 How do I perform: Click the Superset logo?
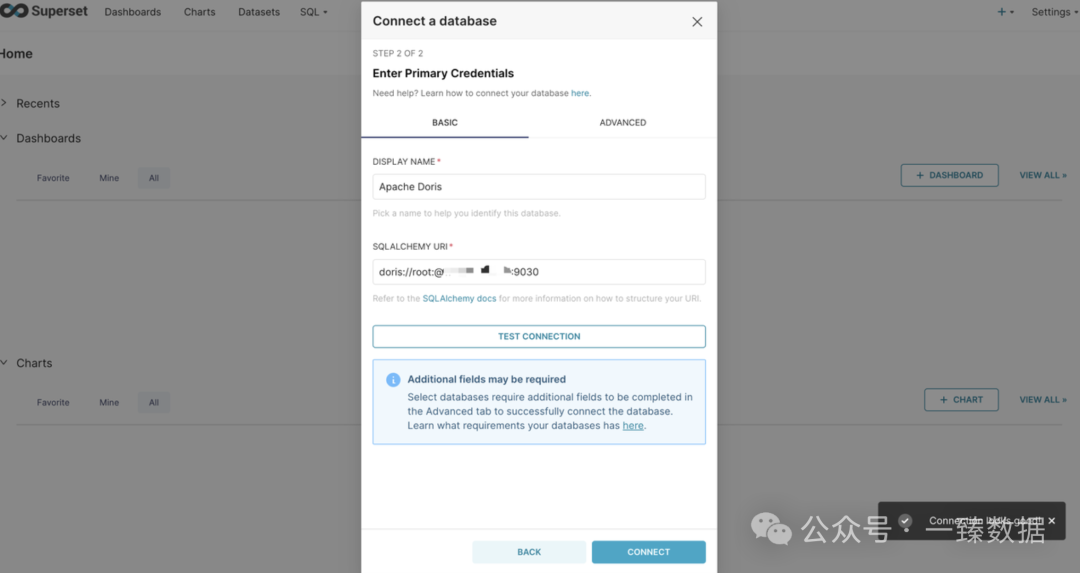[x=45, y=12]
